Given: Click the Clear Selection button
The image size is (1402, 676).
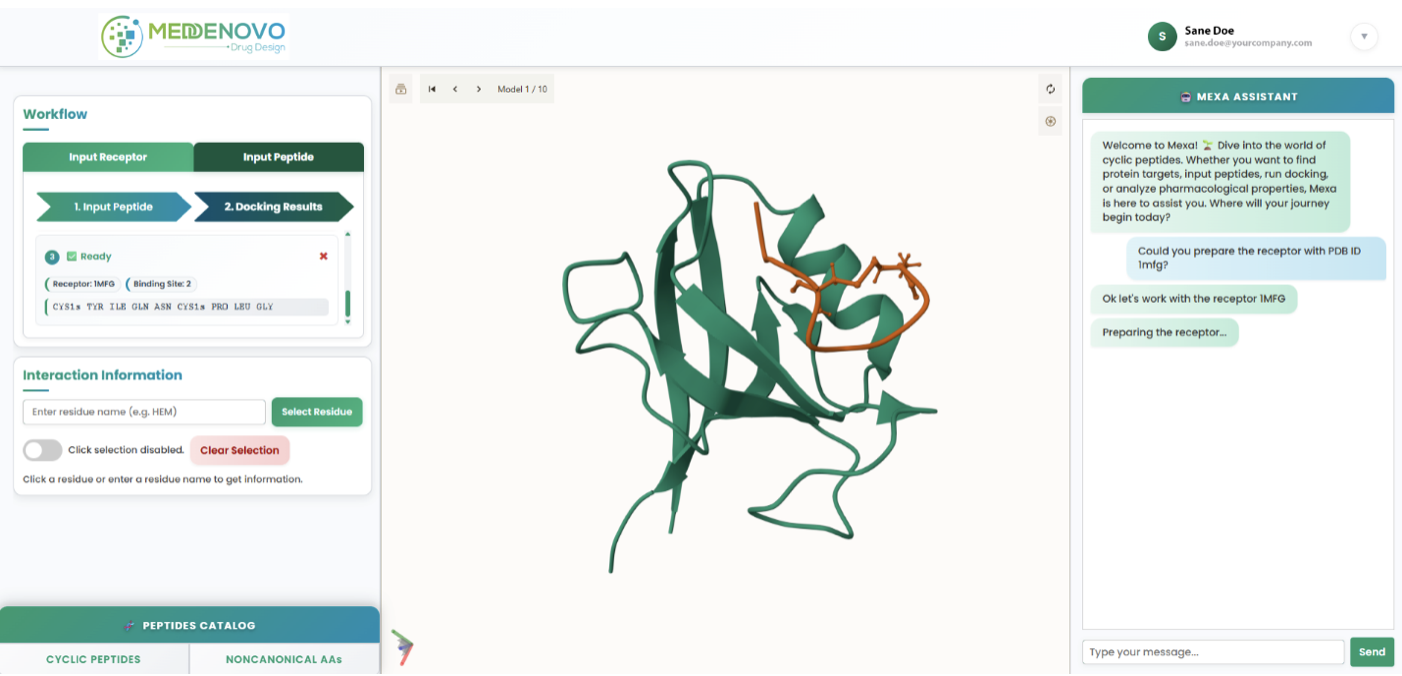Looking at the screenshot, I should pyautogui.click(x=240, y=450).
